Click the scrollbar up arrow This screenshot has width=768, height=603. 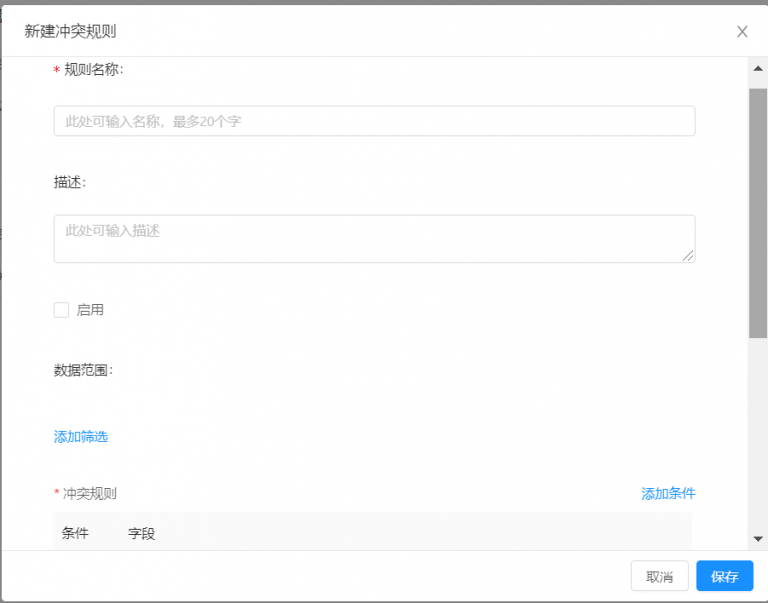point(758,69)
